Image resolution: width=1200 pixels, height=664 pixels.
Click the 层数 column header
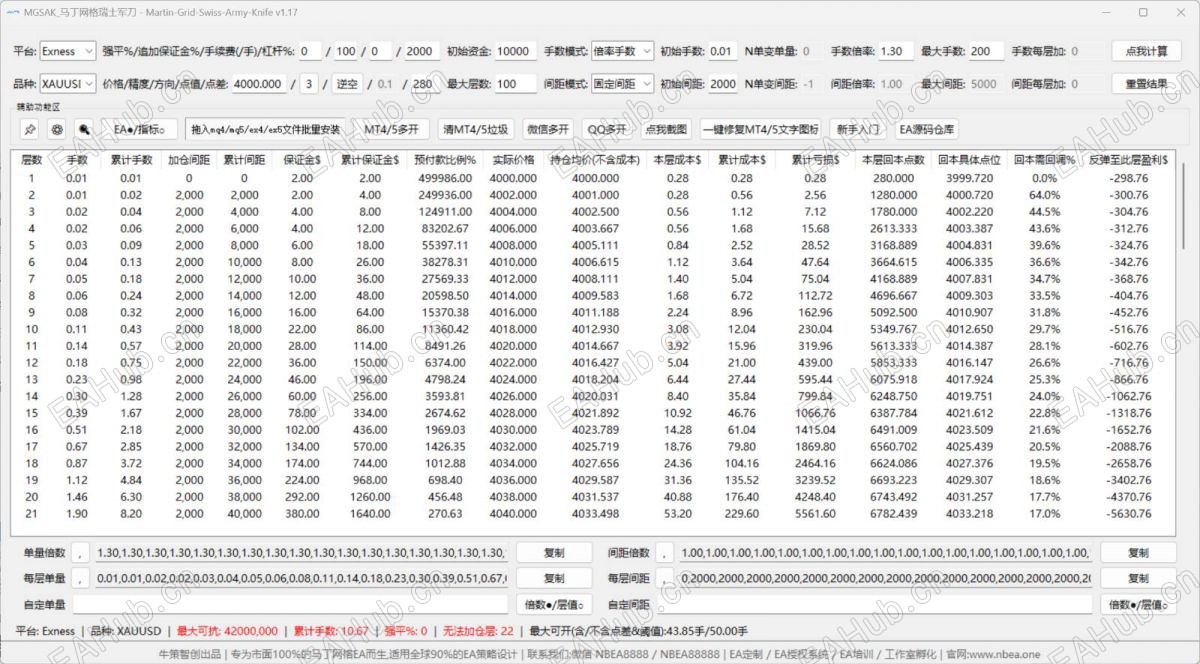(x=32, y=159)
